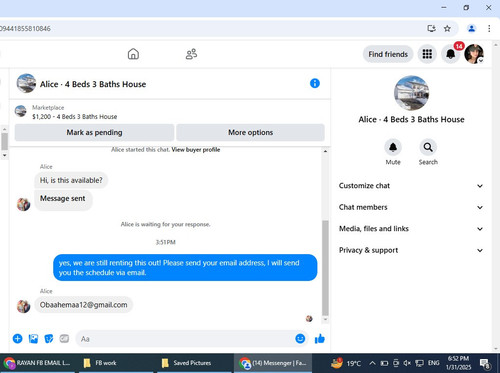This screenshot has height=373, width=500.
Task: Click the chat scrollbar down arrow
Action: pyautogui.click(x=325, y=319)
